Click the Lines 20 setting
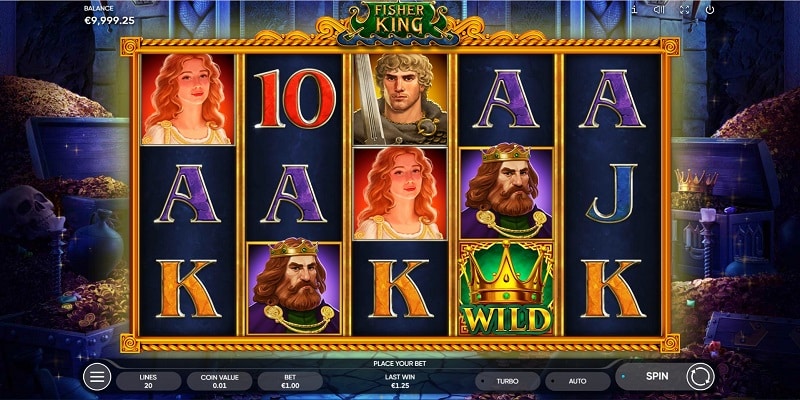Viewport: 800px width, 400px height. [148, 381]
